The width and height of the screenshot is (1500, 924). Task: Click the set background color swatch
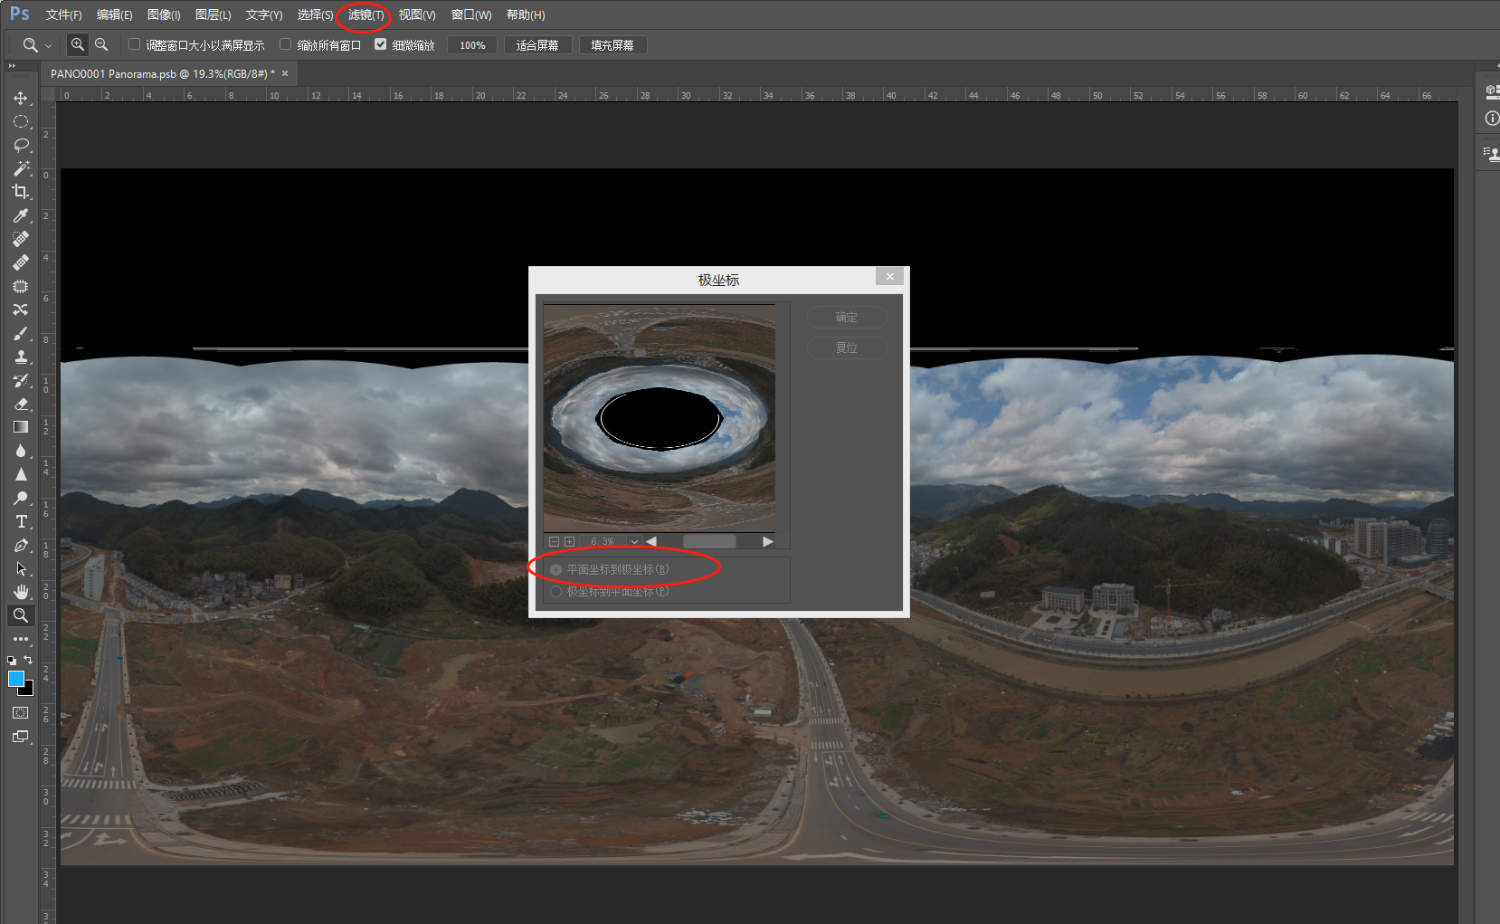tap(28, 690)
